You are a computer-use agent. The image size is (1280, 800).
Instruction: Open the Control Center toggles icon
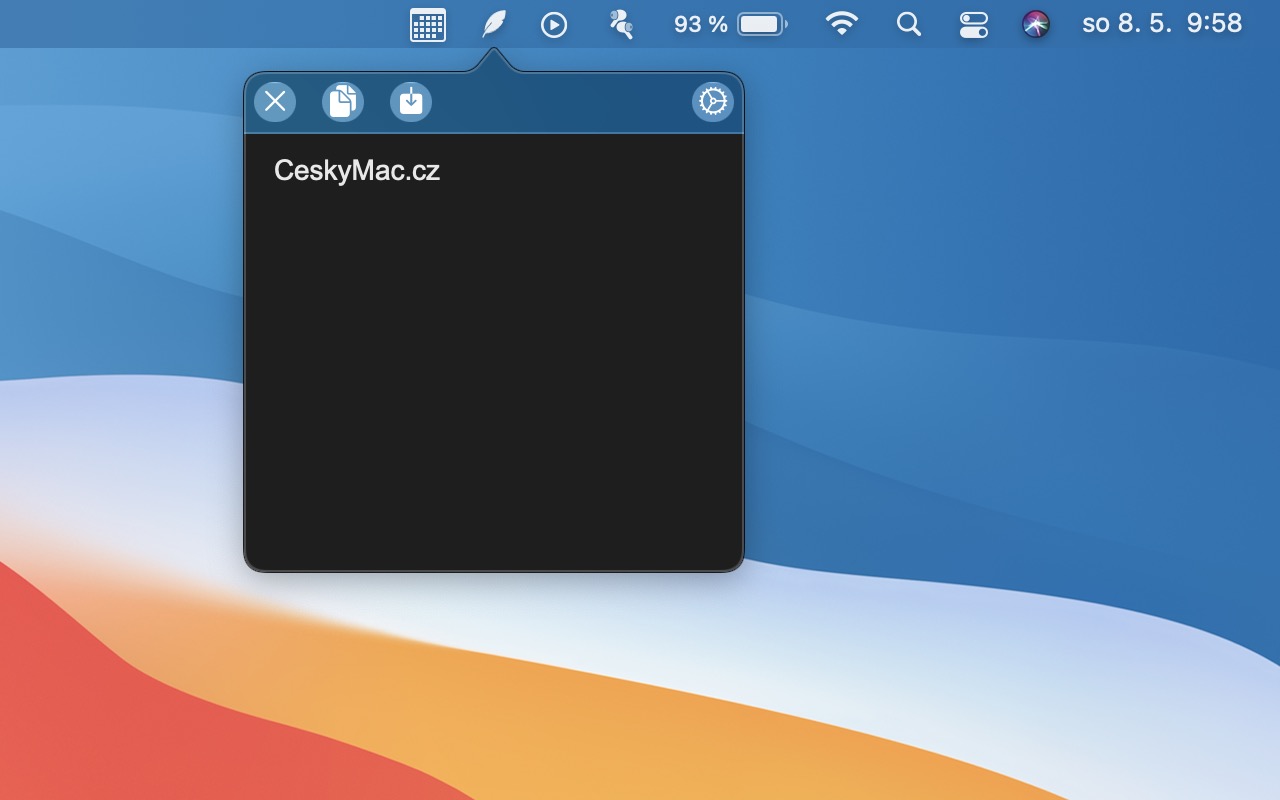point(973,24)
